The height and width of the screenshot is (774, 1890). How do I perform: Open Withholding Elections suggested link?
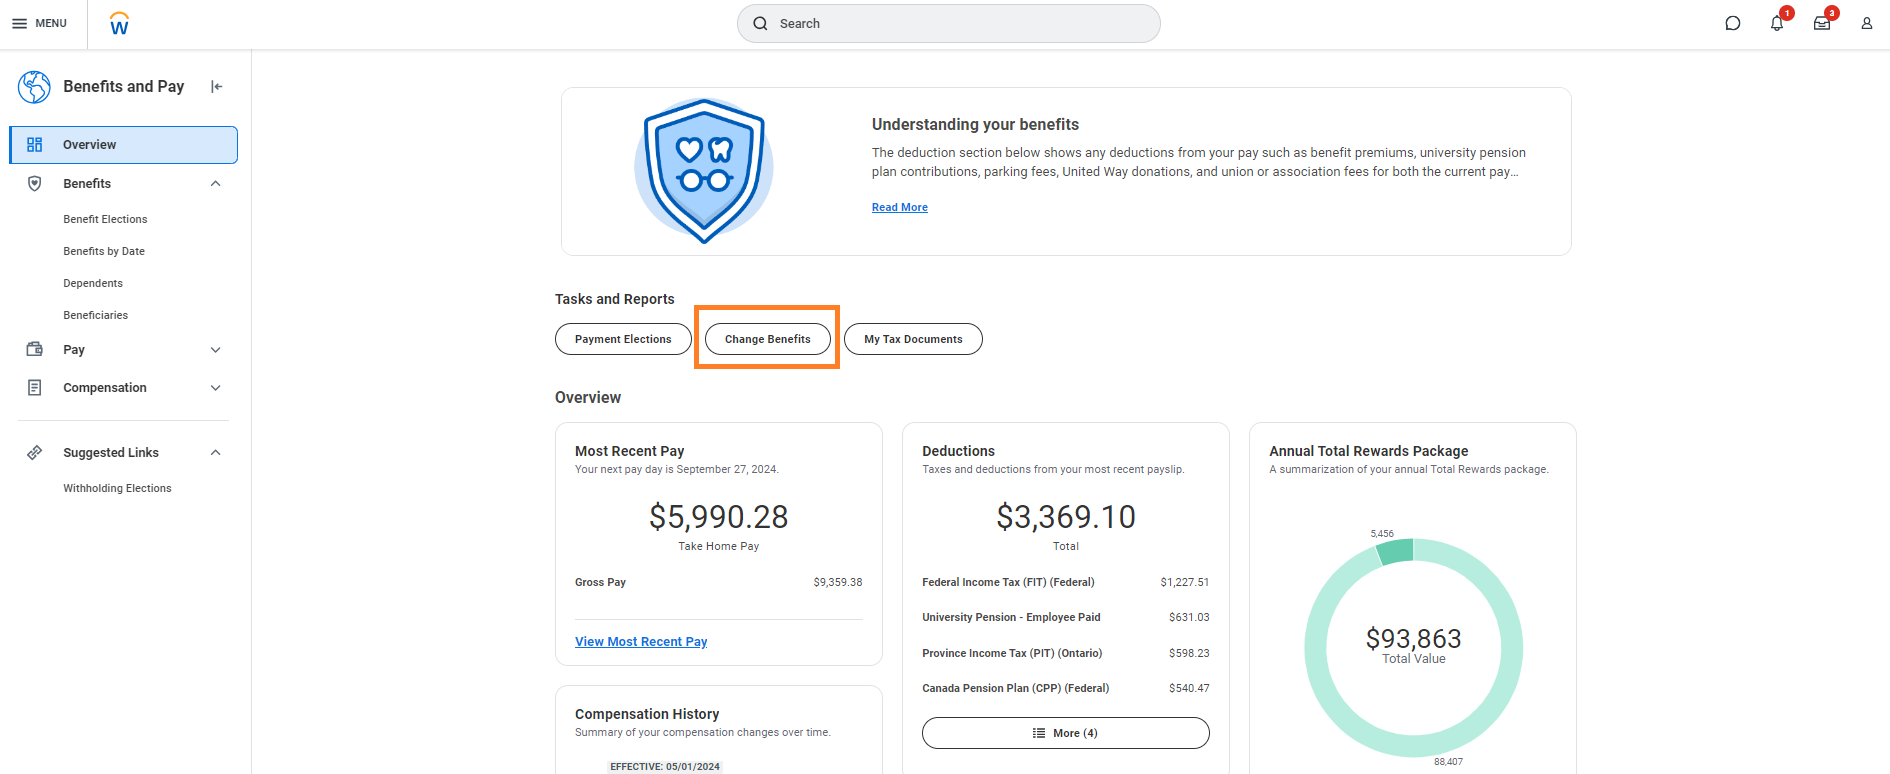pos(117,488)
